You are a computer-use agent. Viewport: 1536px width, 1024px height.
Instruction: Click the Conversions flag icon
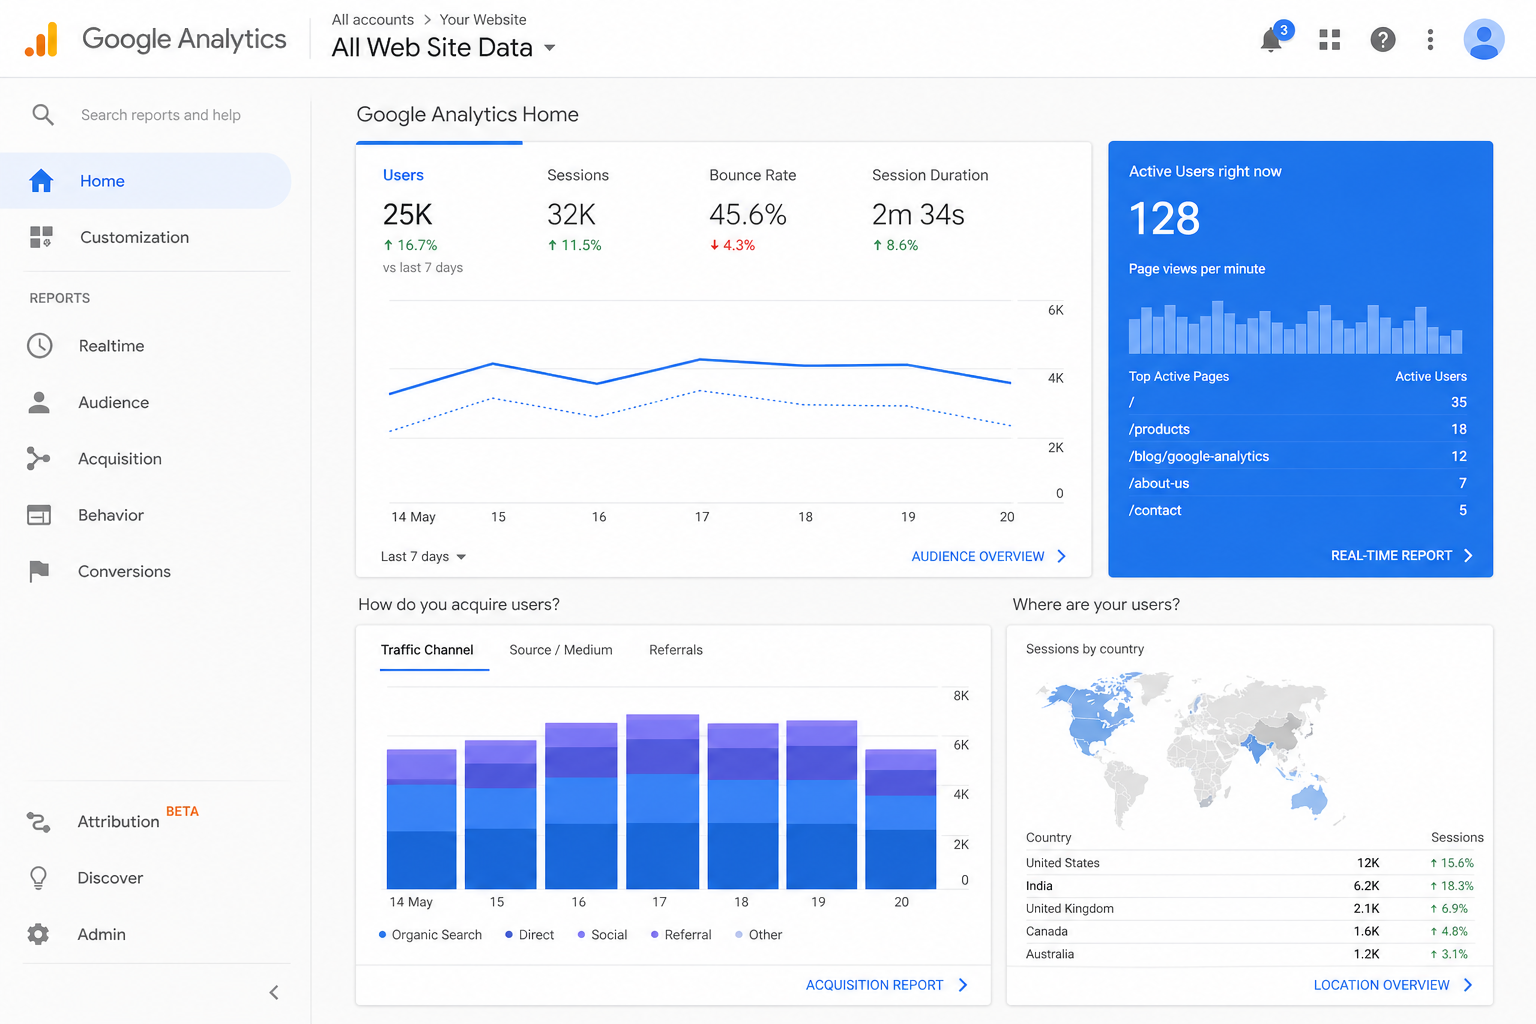pos(39,571)
